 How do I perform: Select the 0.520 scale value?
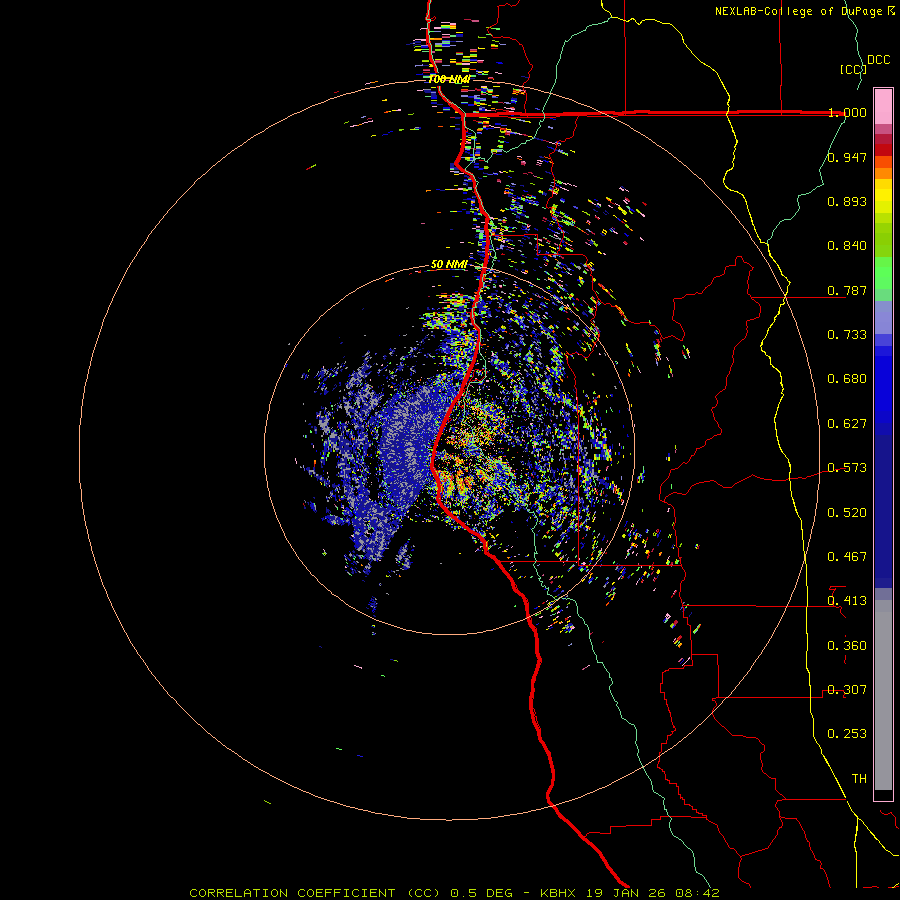(x=847, y=513)
